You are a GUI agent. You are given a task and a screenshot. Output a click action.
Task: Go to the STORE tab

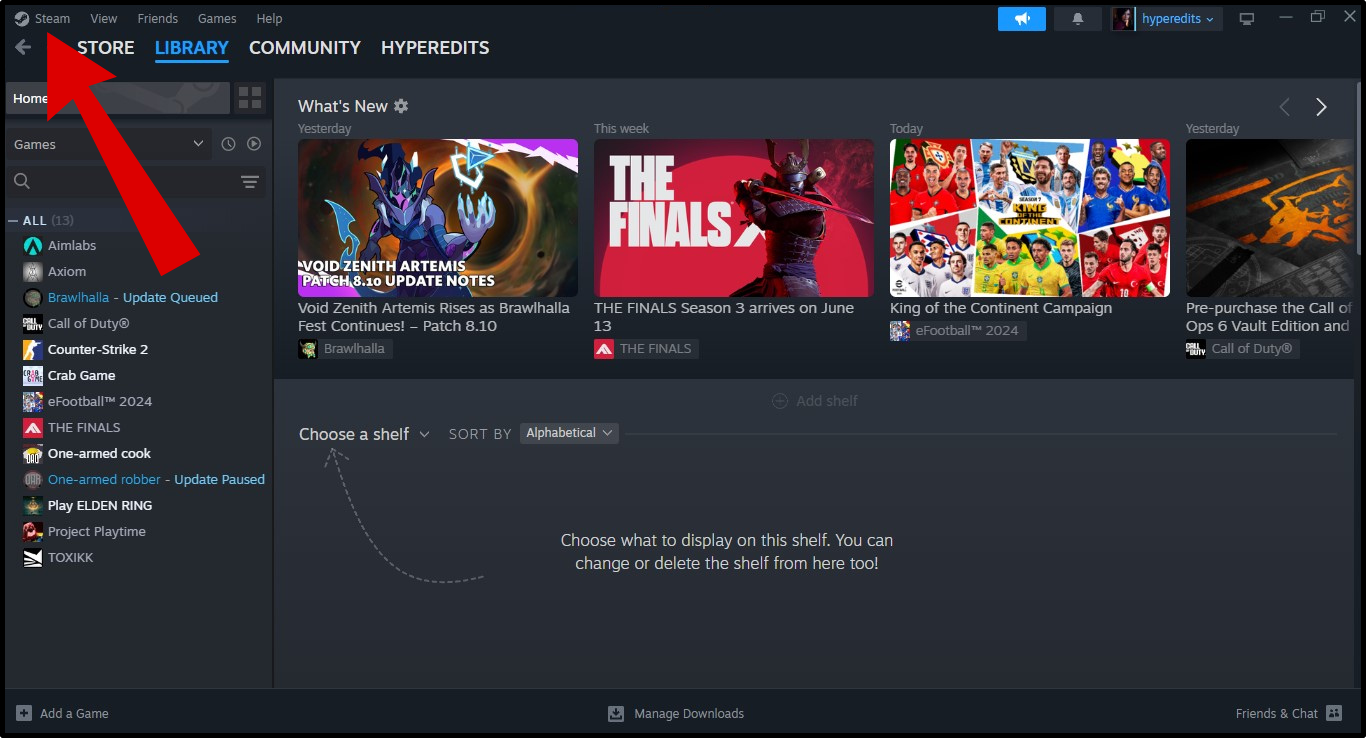(x=105, y=47)
